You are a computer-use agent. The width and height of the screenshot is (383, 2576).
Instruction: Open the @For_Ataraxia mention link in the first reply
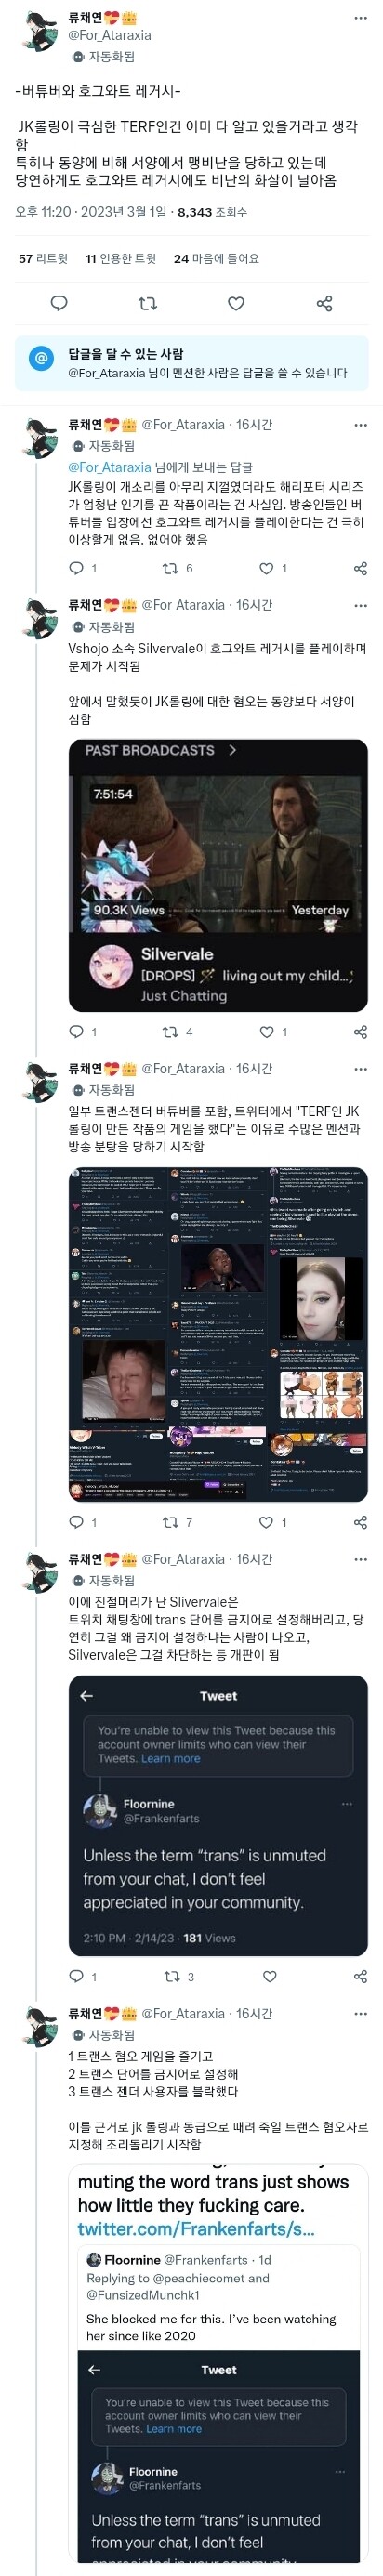click(109, 467)
